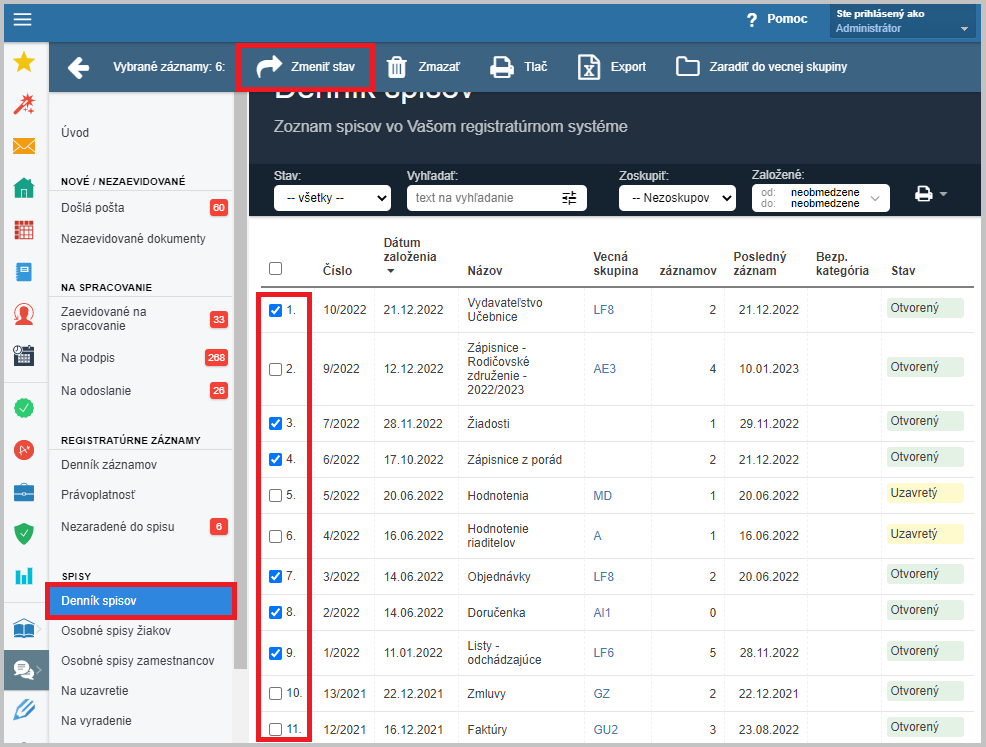Click the blue notebook icon
Image resolution: width=986 pixels, height=747 pixels.
24,272
